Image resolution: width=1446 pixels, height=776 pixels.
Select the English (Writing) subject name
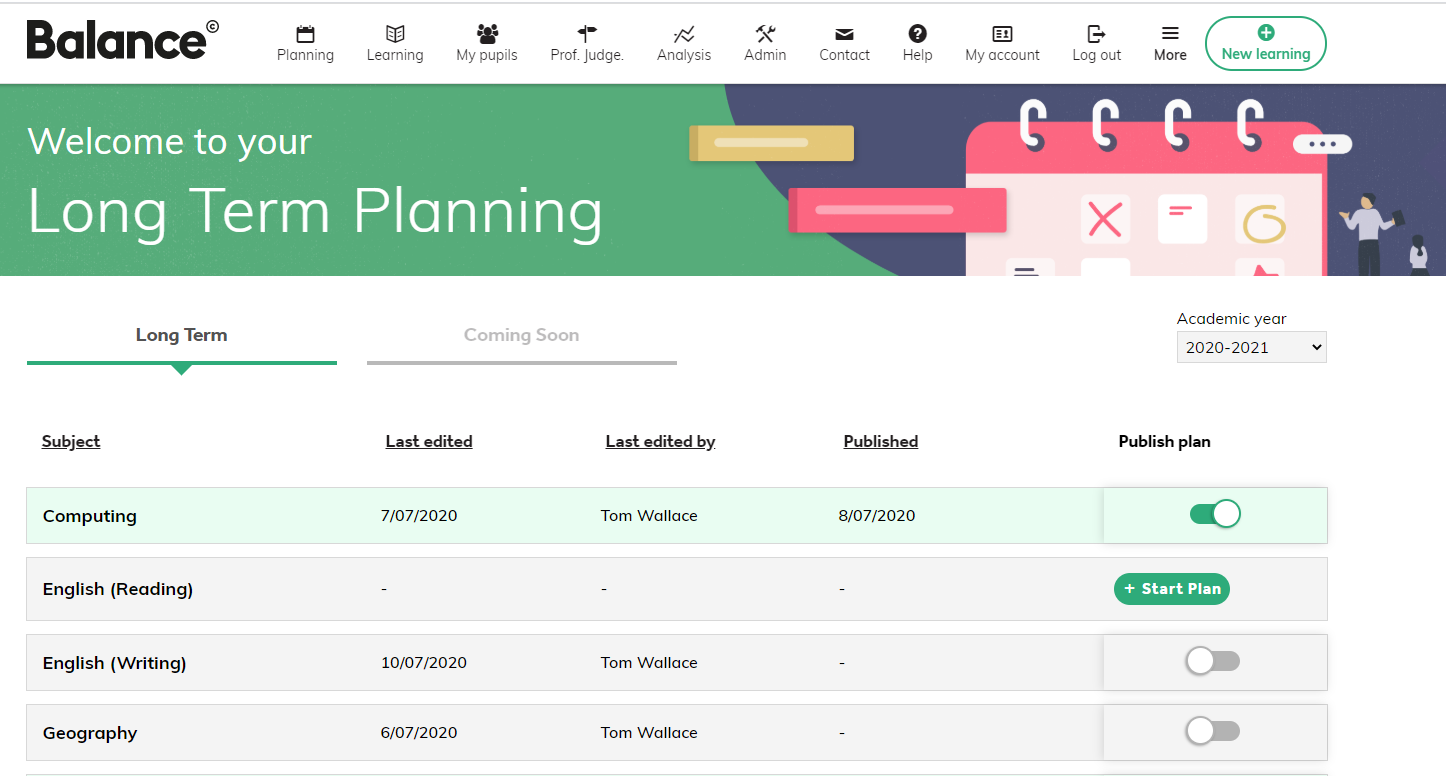[x=115, y=663]
